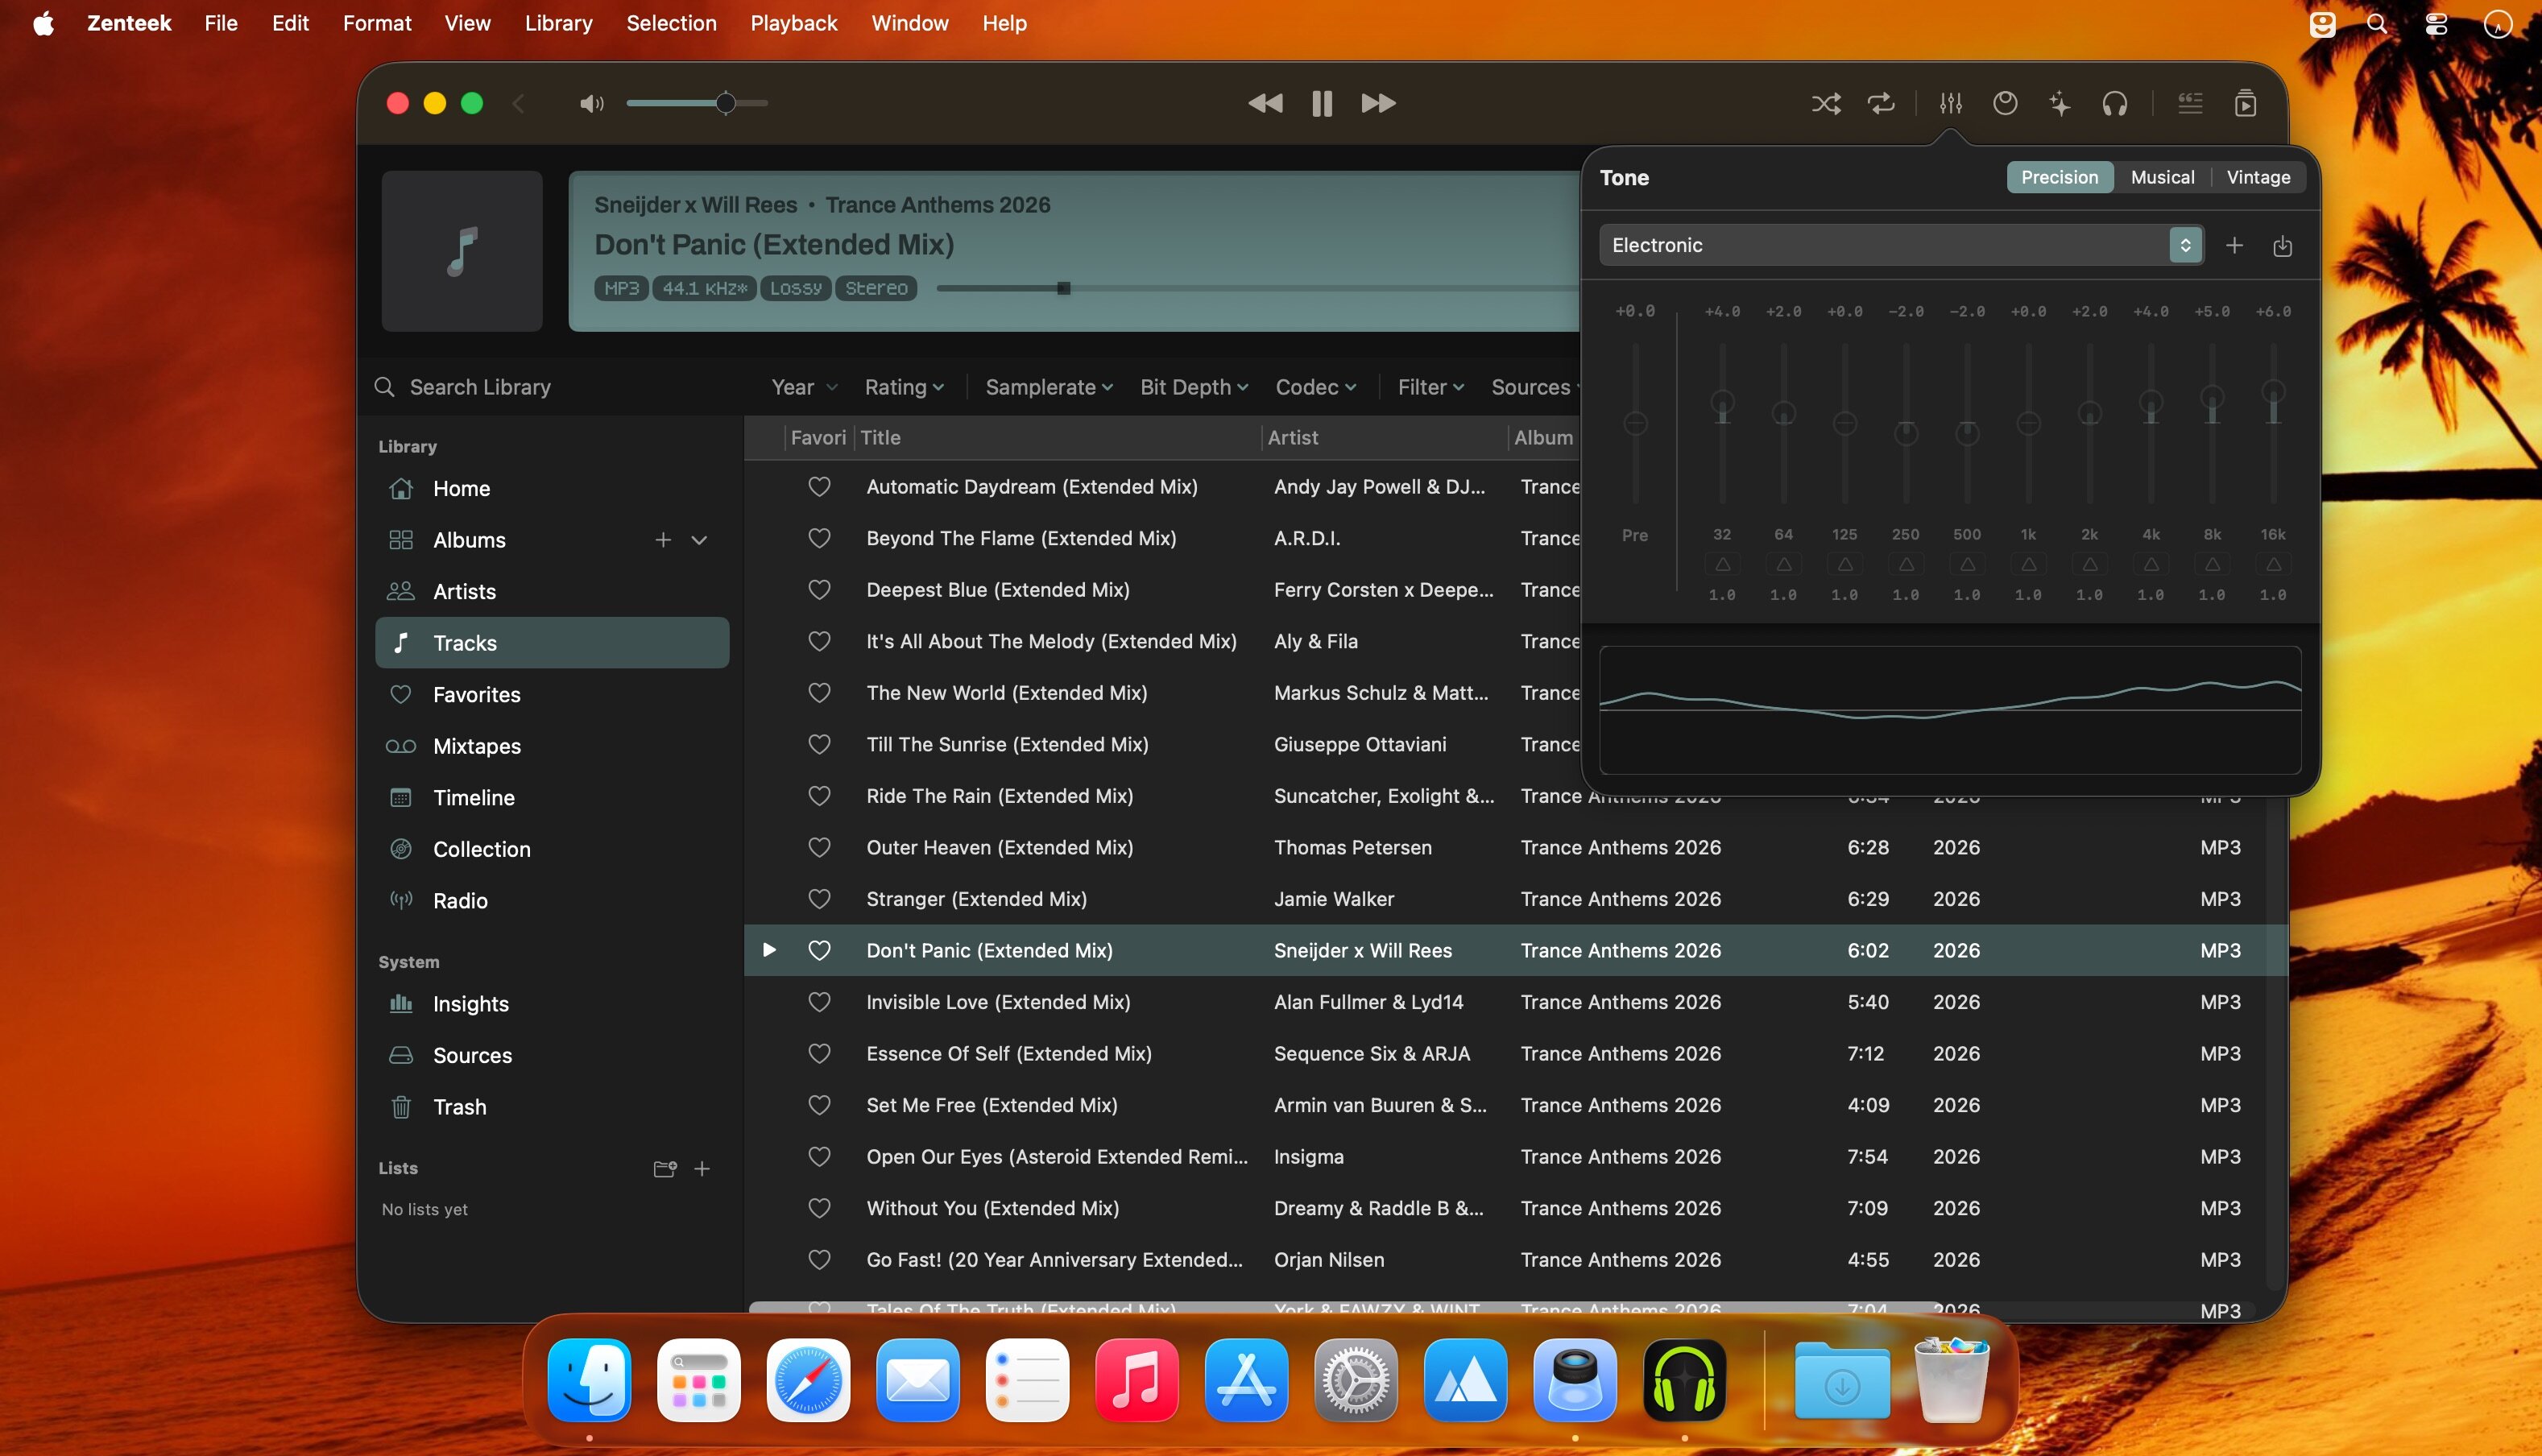Favorite Don't Panic (Extended Mix)
The image size is (2542, 1456).
click(x=819, y=950)
